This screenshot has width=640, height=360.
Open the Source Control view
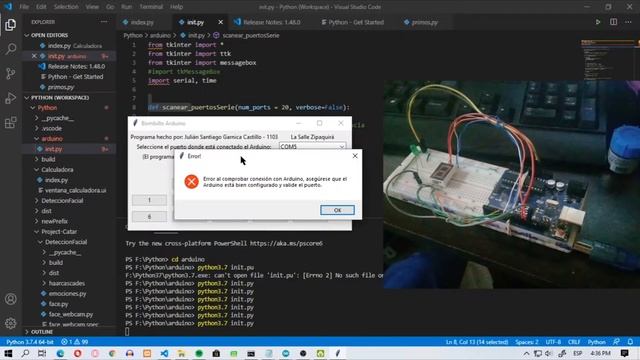click(11, 73)
